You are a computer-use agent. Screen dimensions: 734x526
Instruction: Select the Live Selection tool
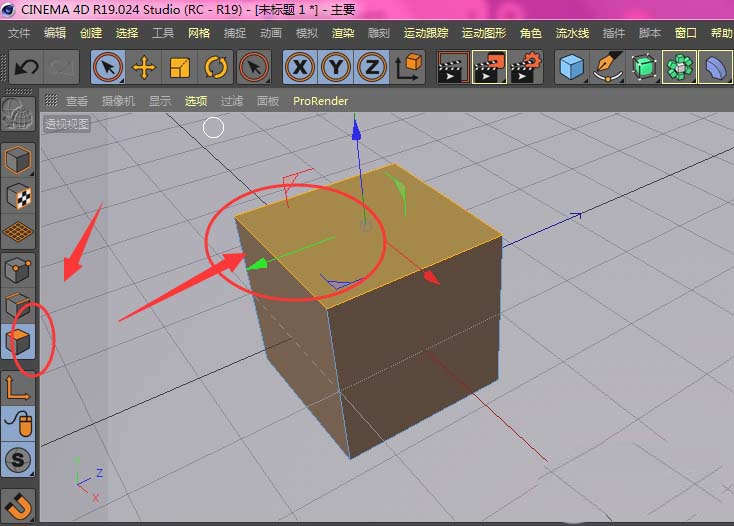[x=108, y=67]
